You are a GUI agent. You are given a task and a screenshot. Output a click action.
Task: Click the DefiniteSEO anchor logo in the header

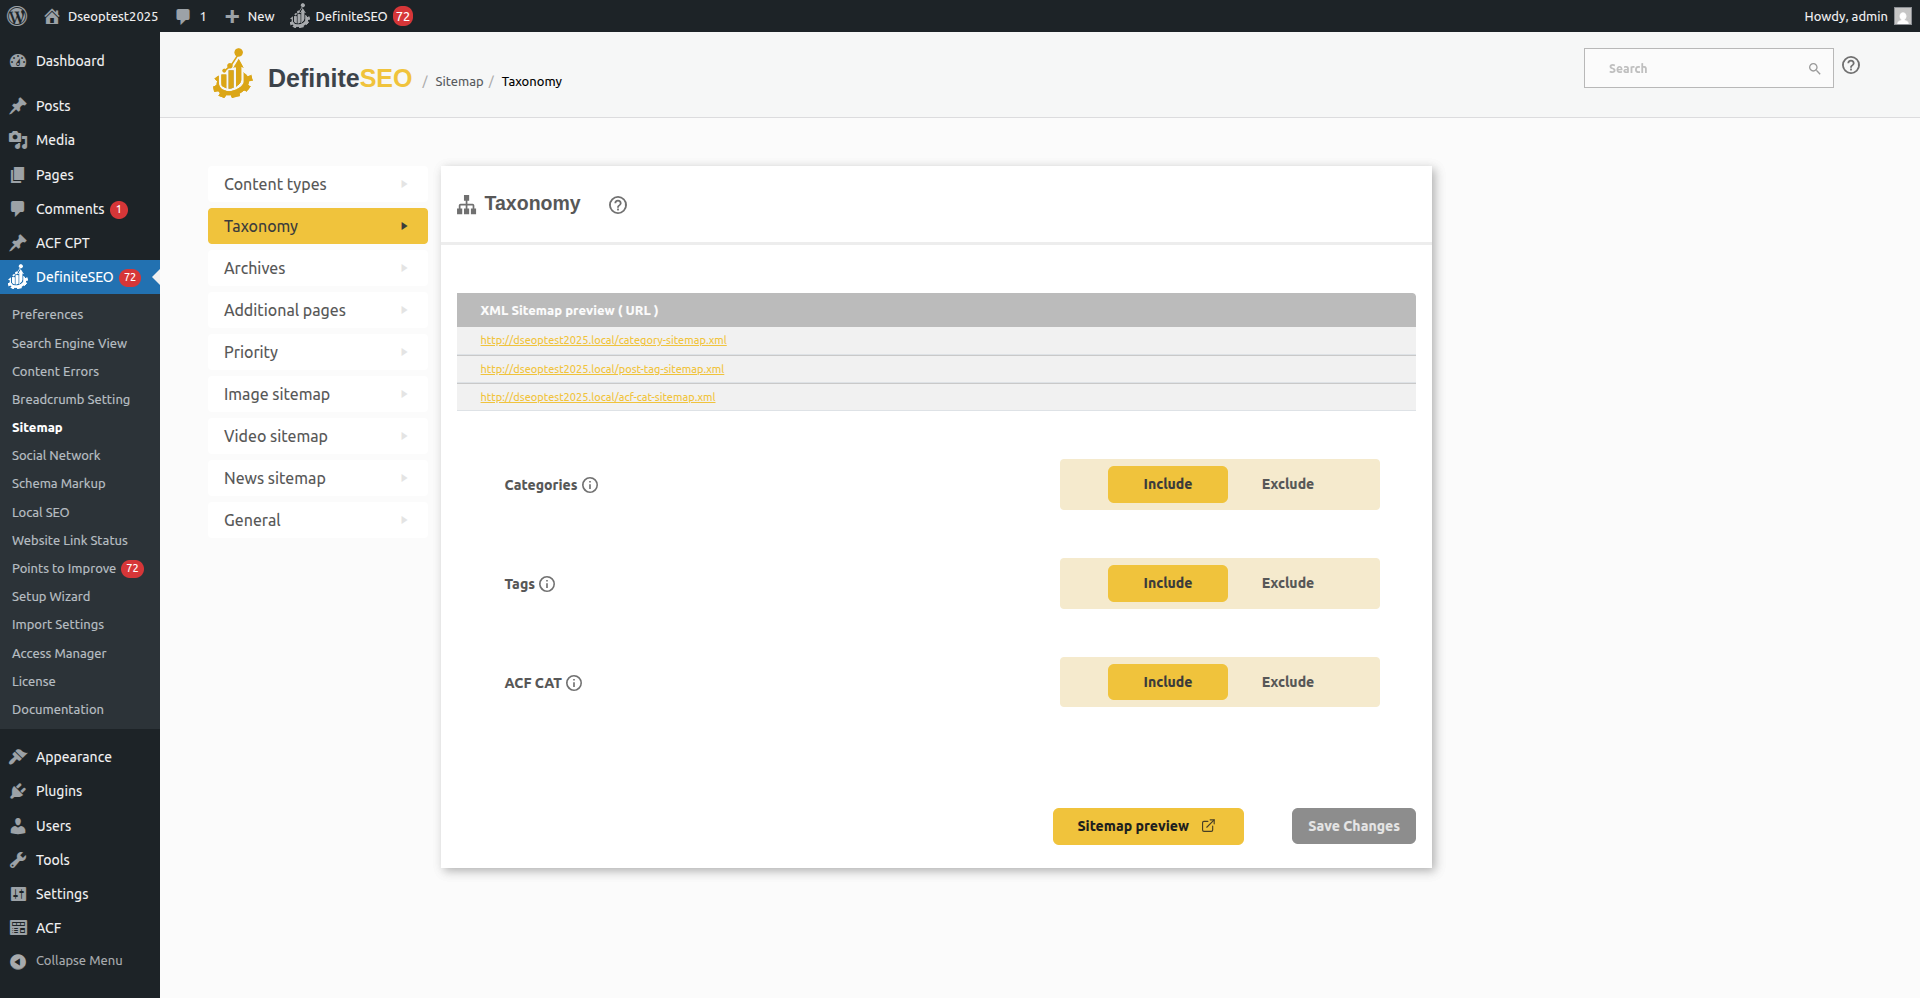[232, 72]
